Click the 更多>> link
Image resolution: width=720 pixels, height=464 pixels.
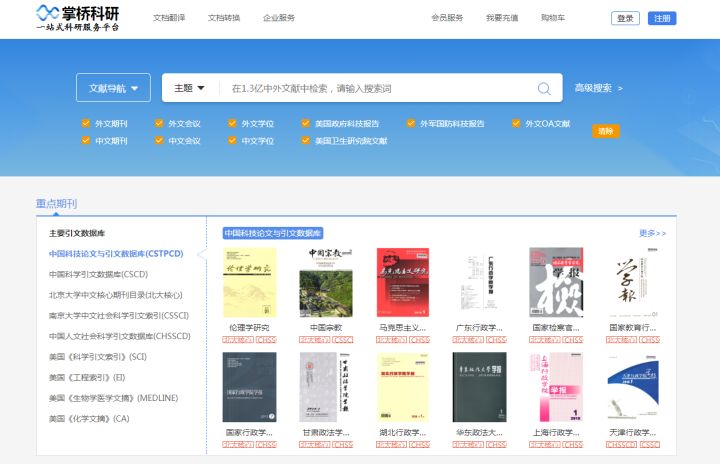[x=652, y=233]
